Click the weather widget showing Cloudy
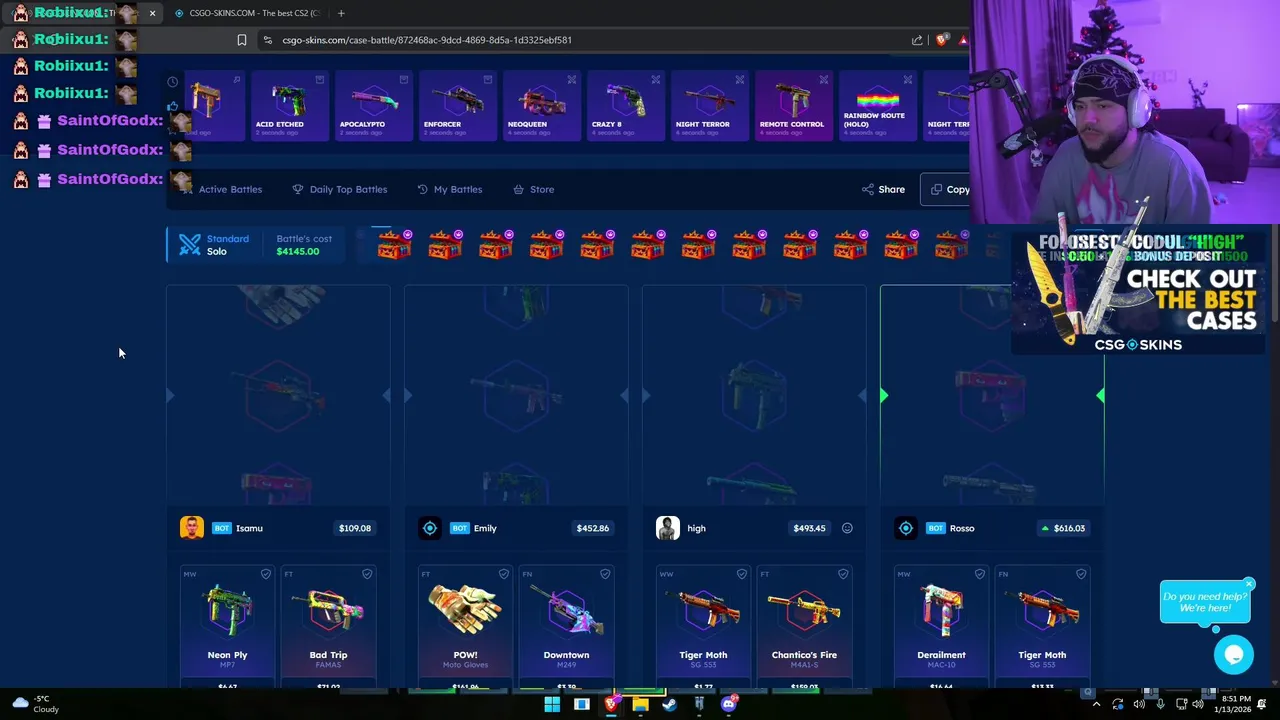This screenshot has width=1280, height=720. point(34,704)
